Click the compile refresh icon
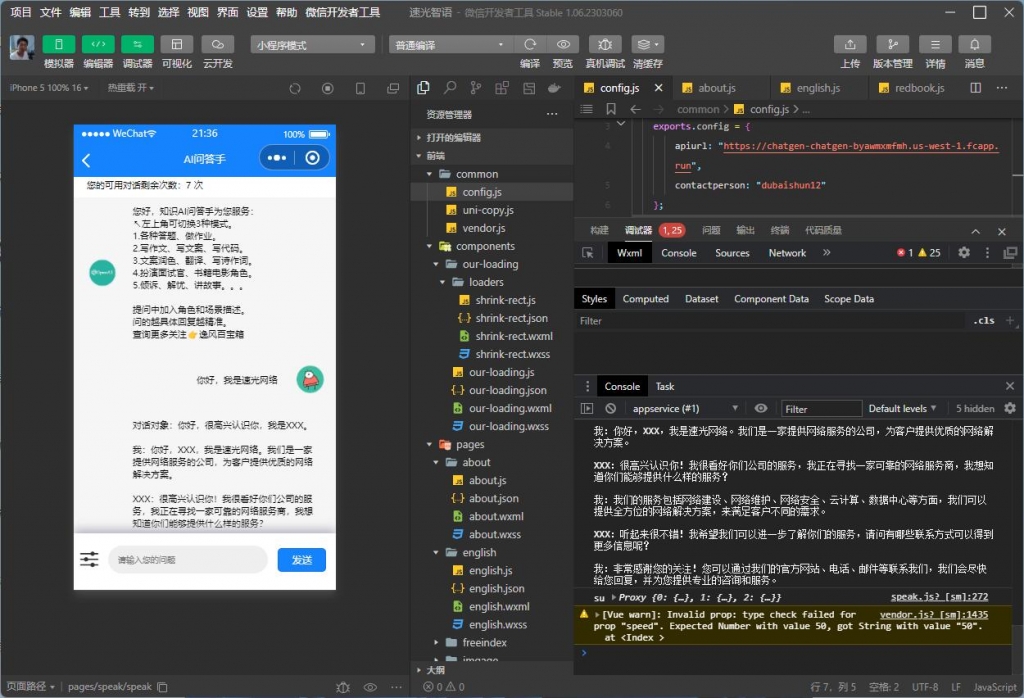Image resolution: width=1024 pixels, height=698 pixels. click(530, 44)
